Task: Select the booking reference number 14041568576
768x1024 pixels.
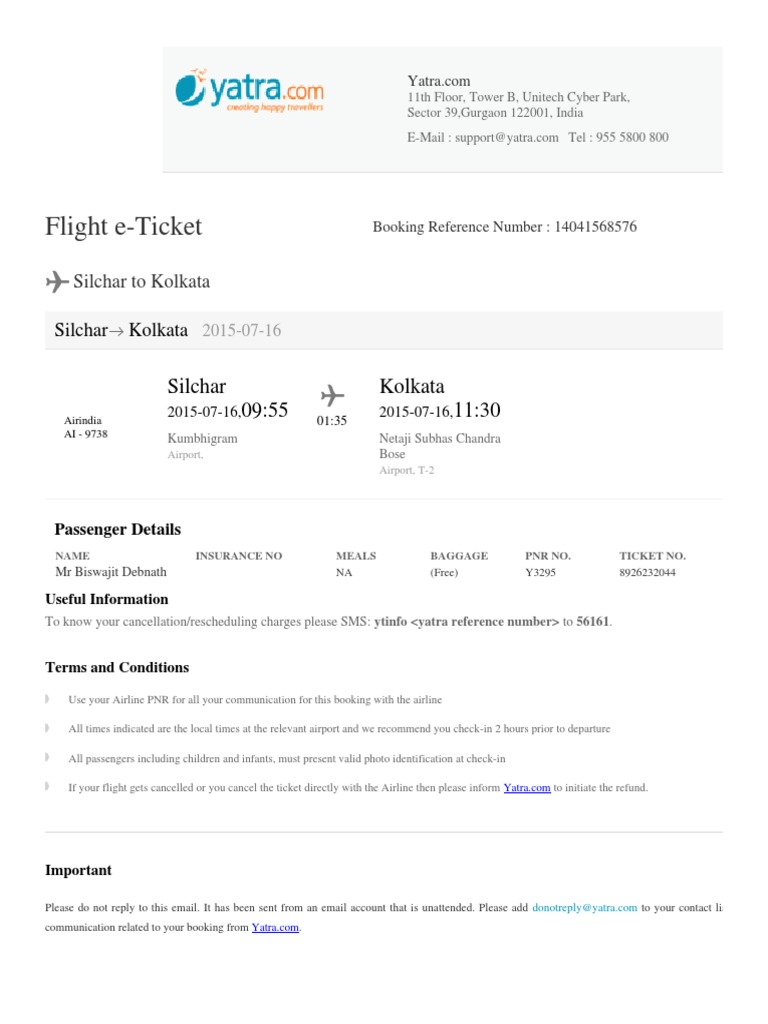Action: pos(595,227)
